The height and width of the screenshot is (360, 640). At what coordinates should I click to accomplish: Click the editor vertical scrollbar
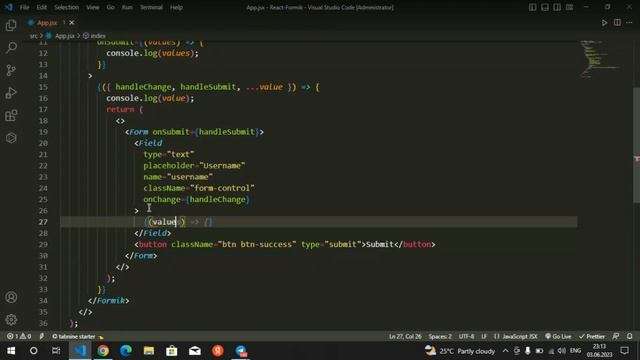(x=636, y=145)
